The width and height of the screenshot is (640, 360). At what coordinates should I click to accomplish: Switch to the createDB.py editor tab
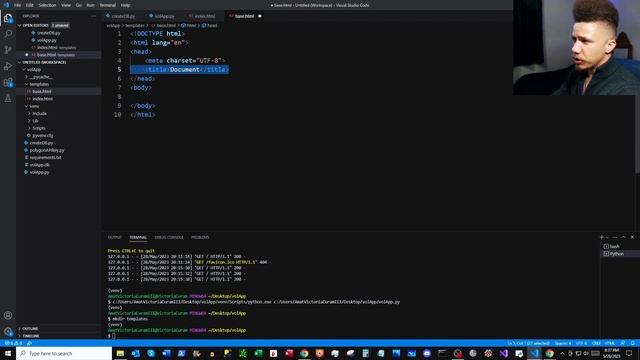click(121, 16)
